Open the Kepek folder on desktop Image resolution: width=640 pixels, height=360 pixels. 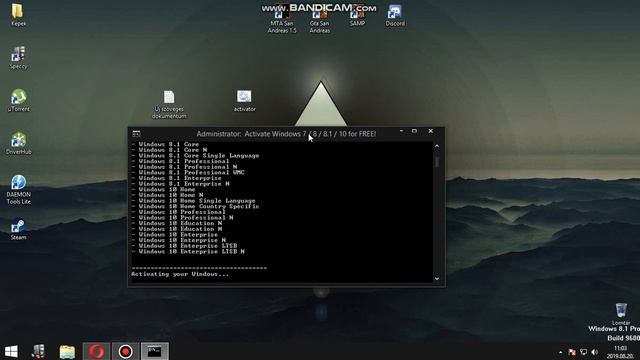click(18, 15)
